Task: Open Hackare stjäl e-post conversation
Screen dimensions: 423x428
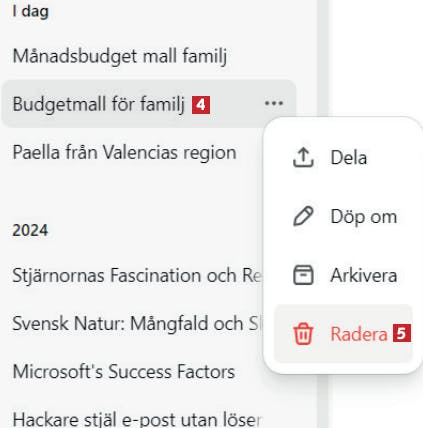Action: click(x=137, y=419)
